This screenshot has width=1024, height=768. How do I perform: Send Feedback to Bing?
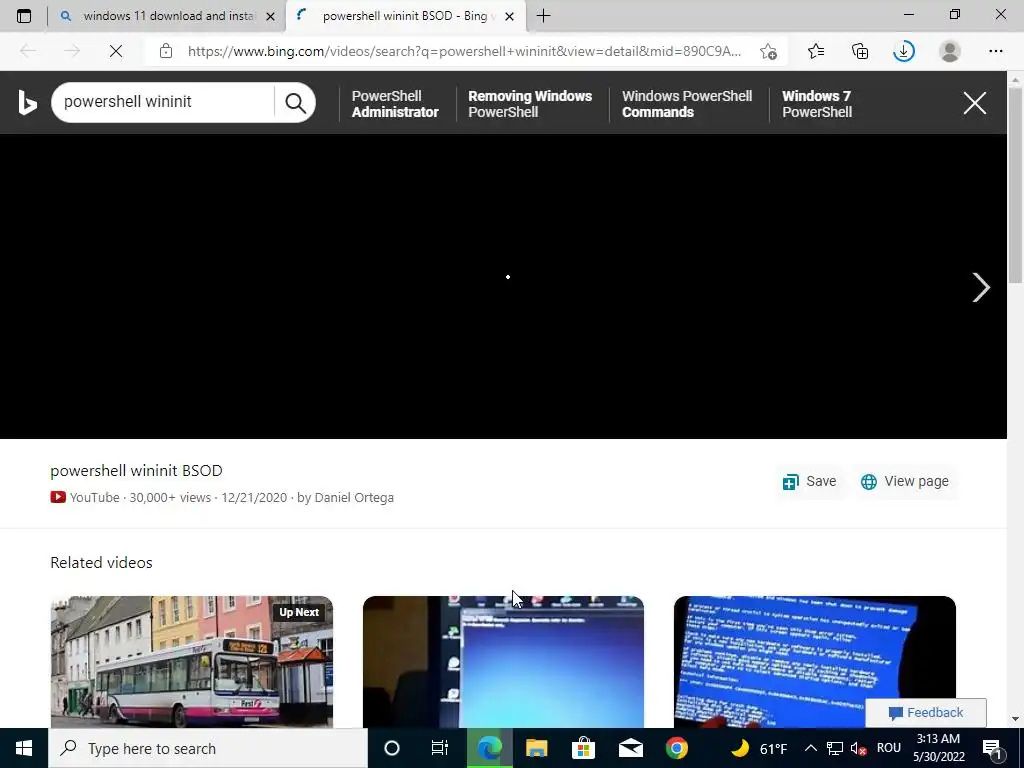pos(926,712)
